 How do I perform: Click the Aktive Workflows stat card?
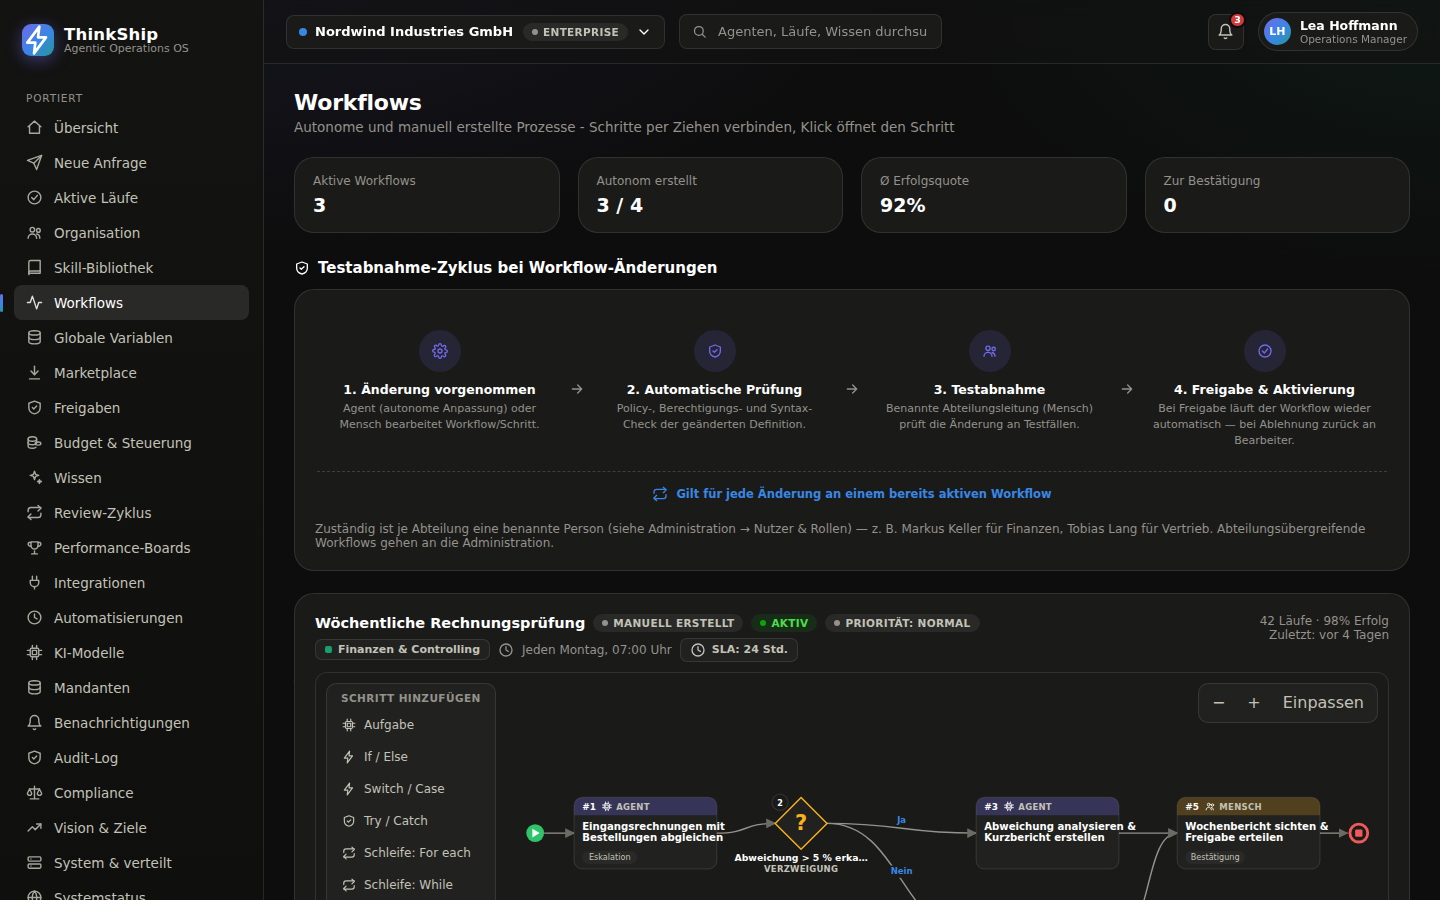tap(427, 195)
